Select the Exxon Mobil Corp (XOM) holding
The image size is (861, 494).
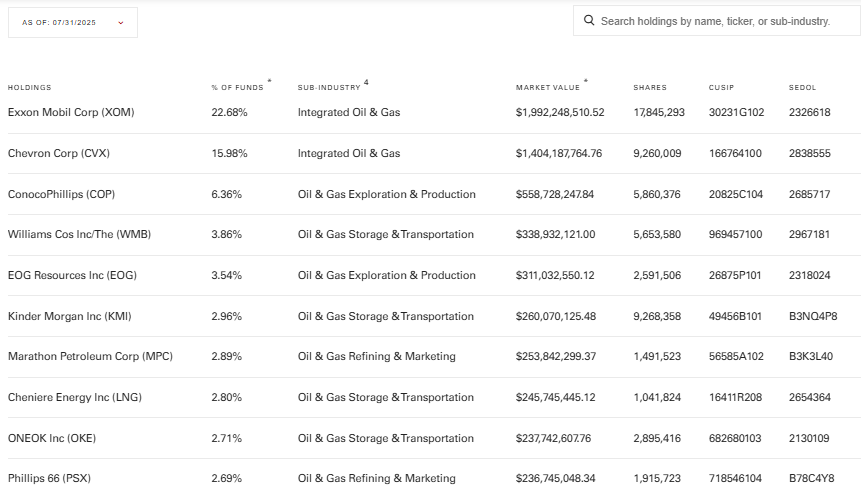tap(71, 112)
